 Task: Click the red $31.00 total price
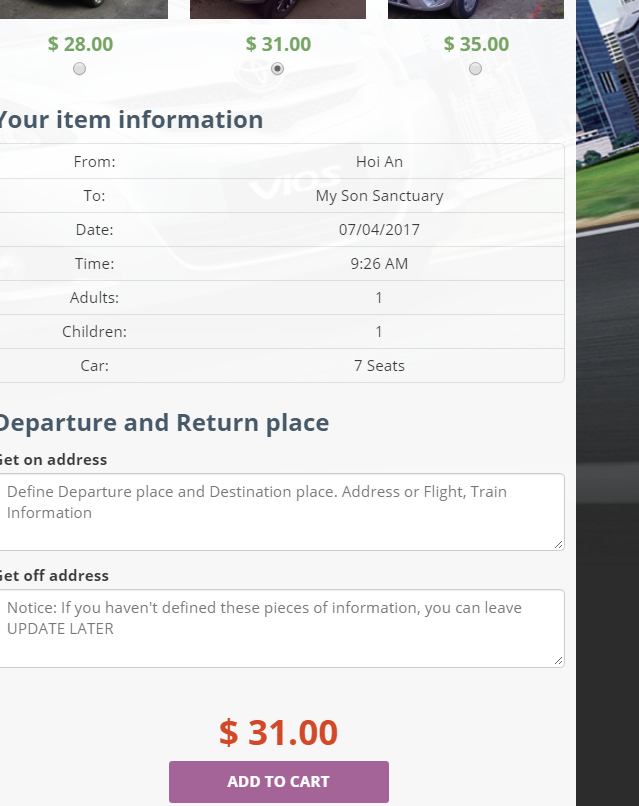[x=278, y=733]
